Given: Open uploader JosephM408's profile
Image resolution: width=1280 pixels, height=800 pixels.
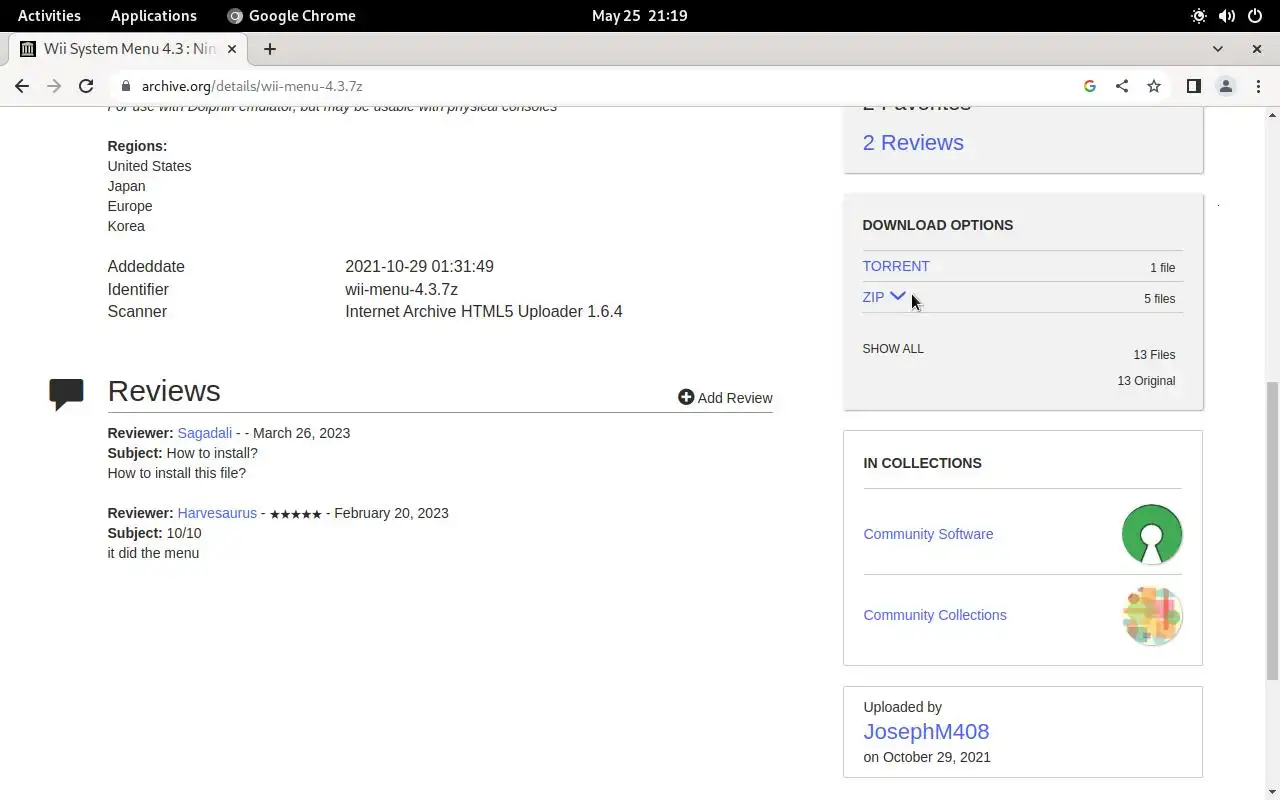Looking at the screenshot, I should (926, 732).
